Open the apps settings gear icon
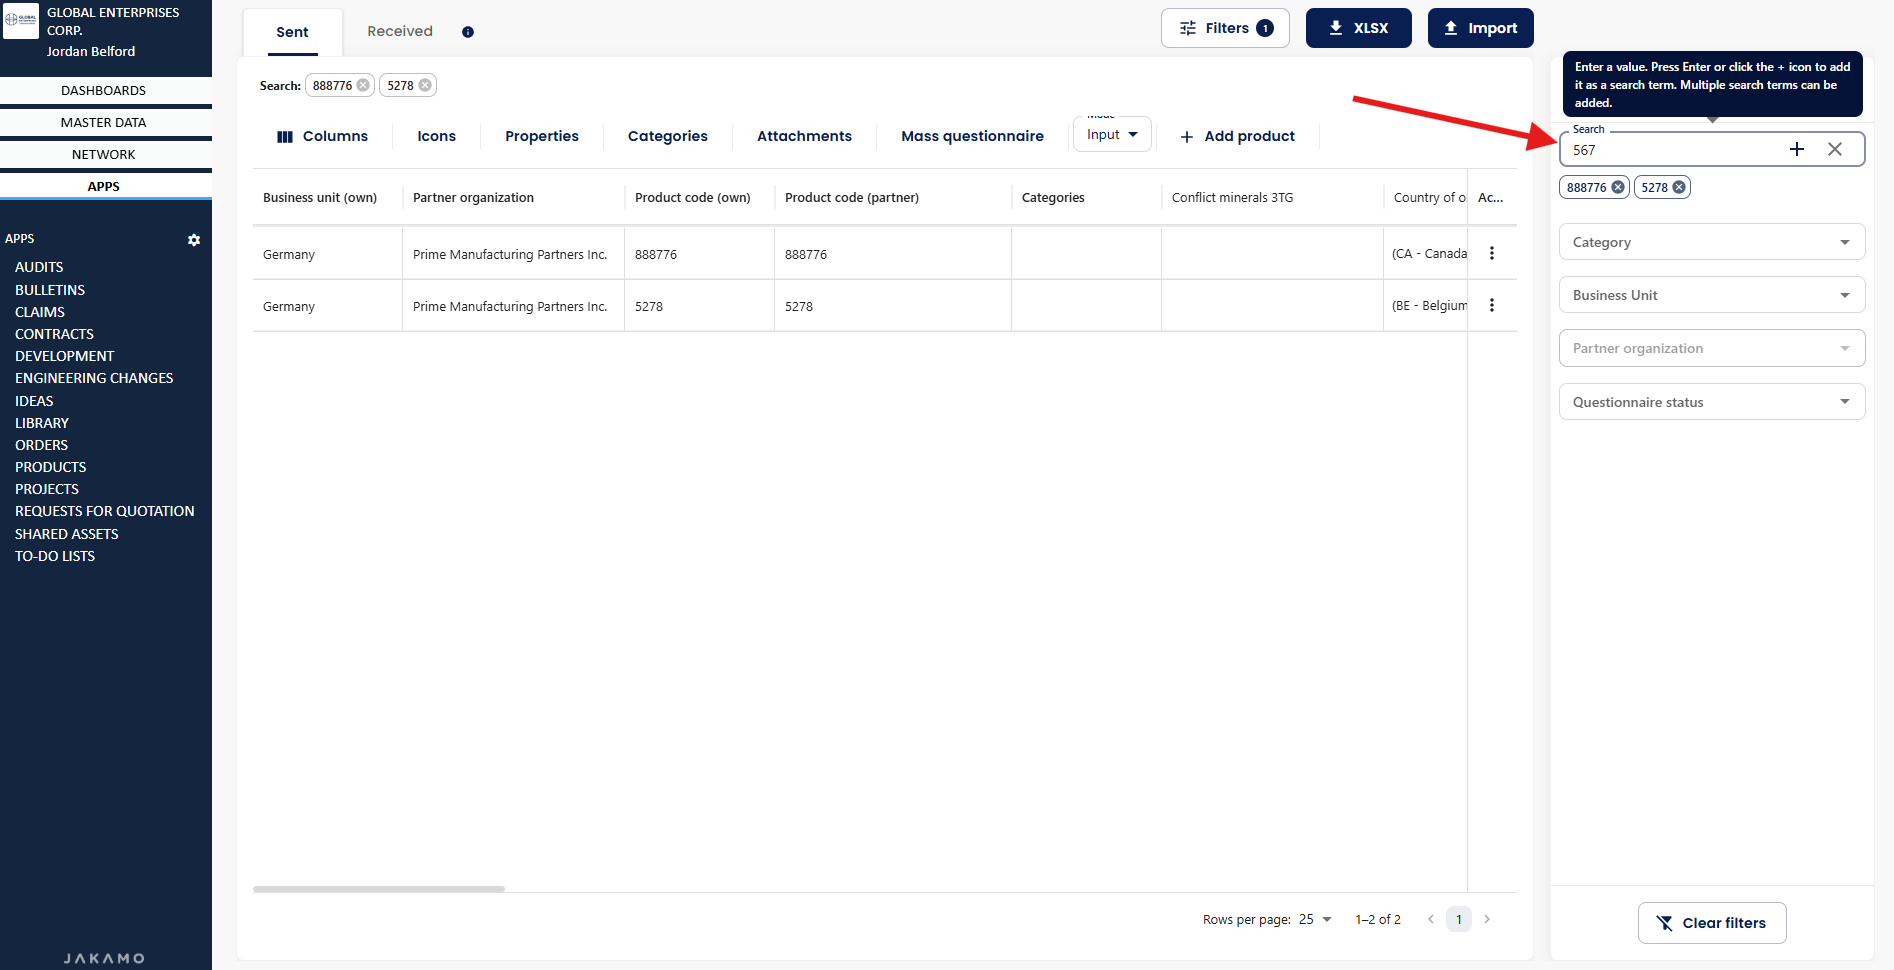Viewport: 1894px width, 970px height. pos(194,240)
